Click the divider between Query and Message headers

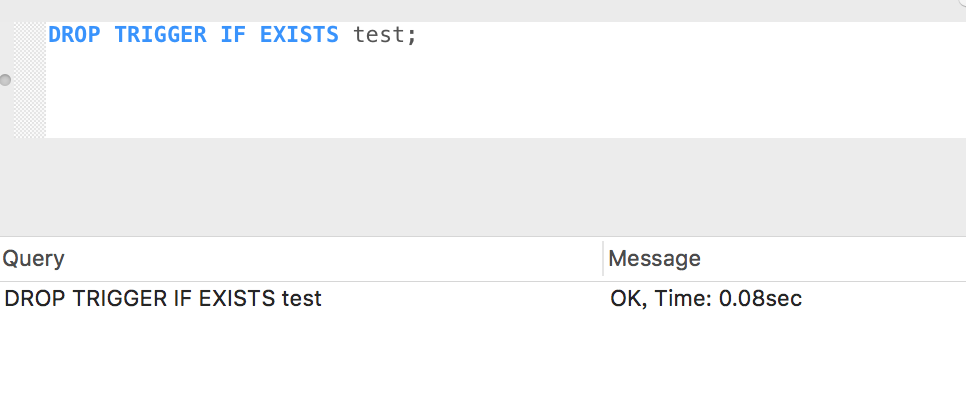(x=603, y=259)
